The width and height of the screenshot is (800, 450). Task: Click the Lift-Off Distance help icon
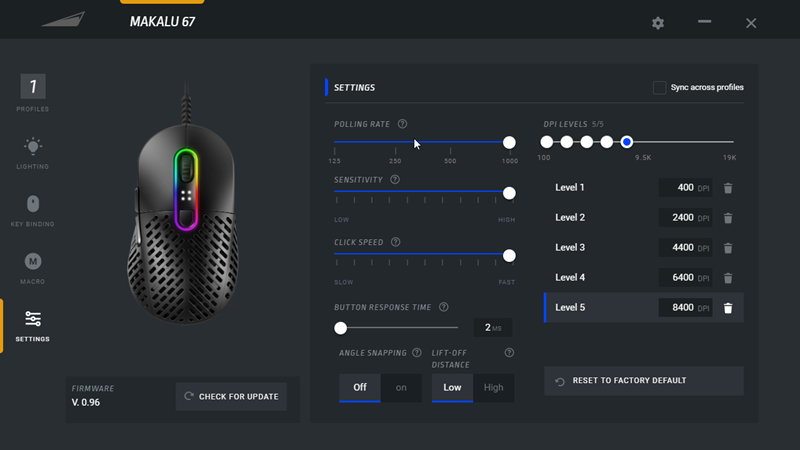click(x=509, y=353)
